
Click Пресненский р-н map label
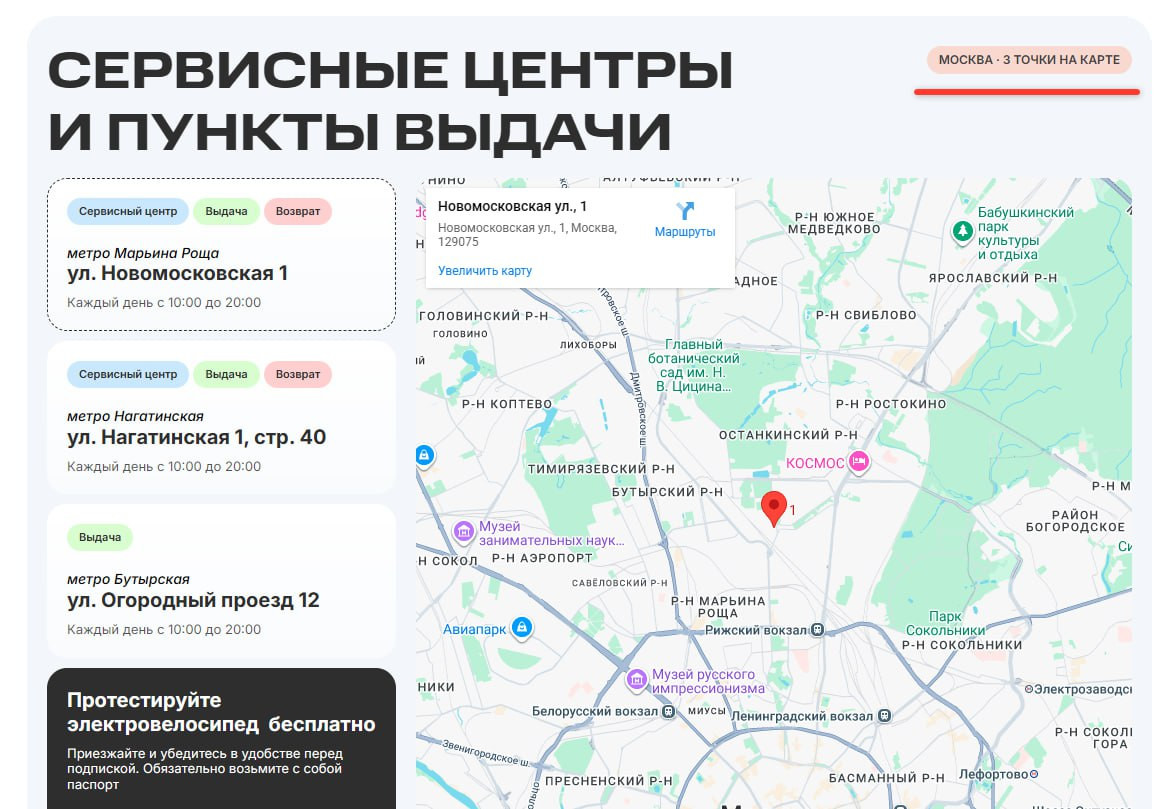coord(609,781)
